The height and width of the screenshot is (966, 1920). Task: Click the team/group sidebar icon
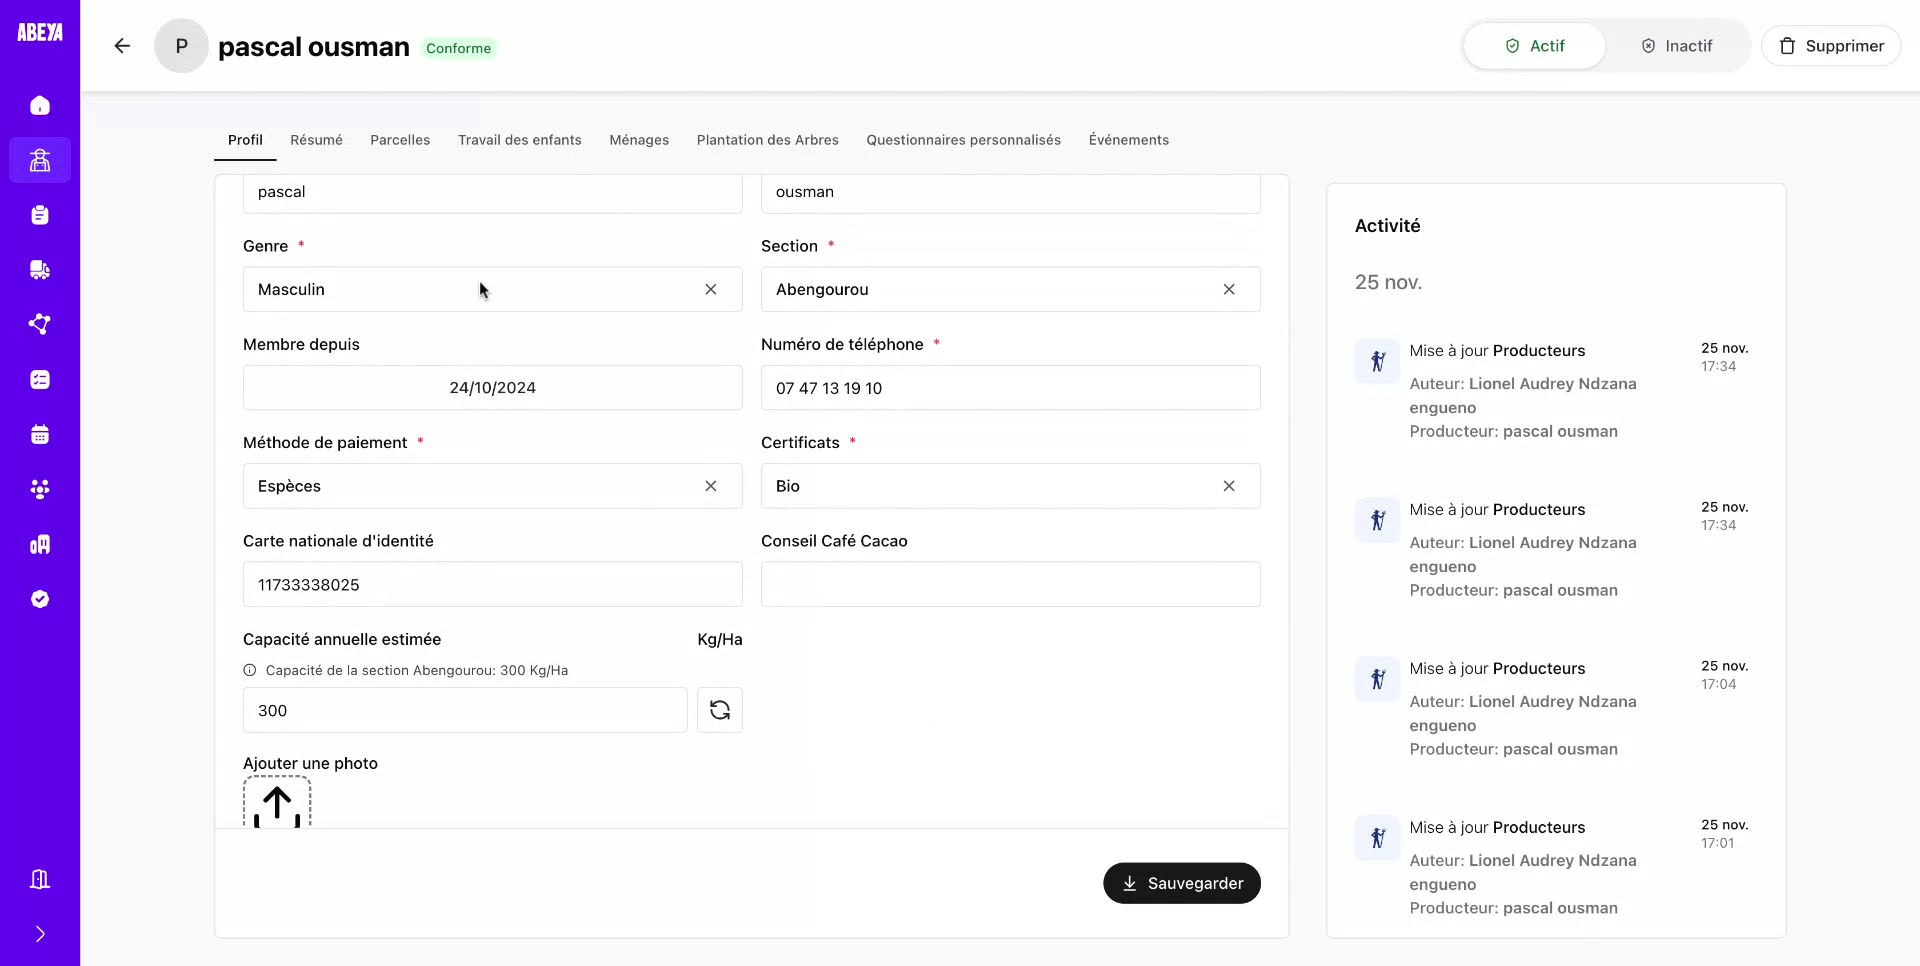40,489
